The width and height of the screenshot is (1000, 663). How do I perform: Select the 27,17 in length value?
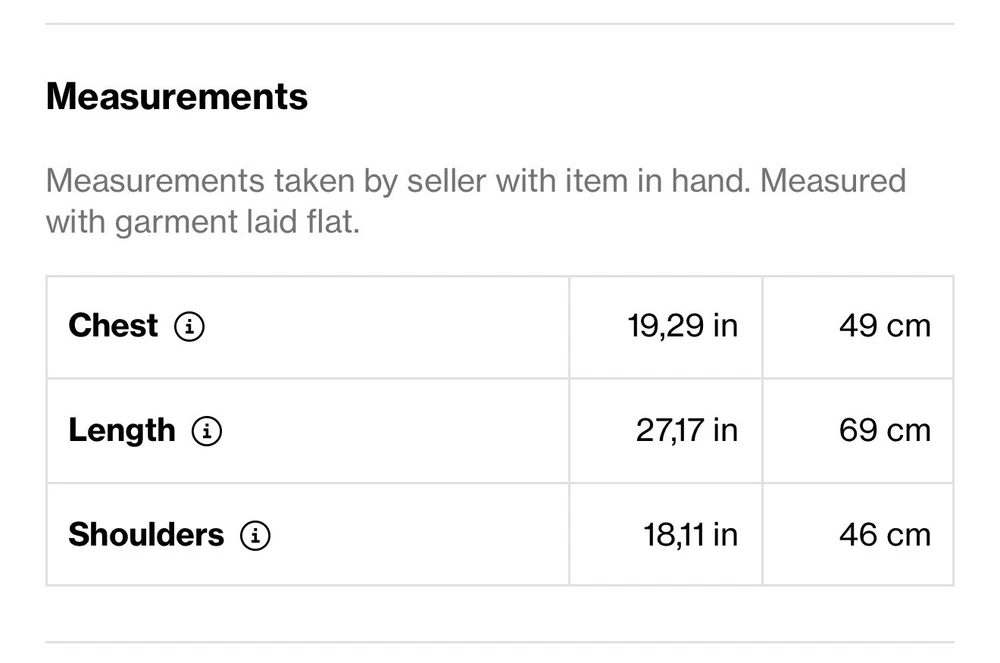click(686, 431)
